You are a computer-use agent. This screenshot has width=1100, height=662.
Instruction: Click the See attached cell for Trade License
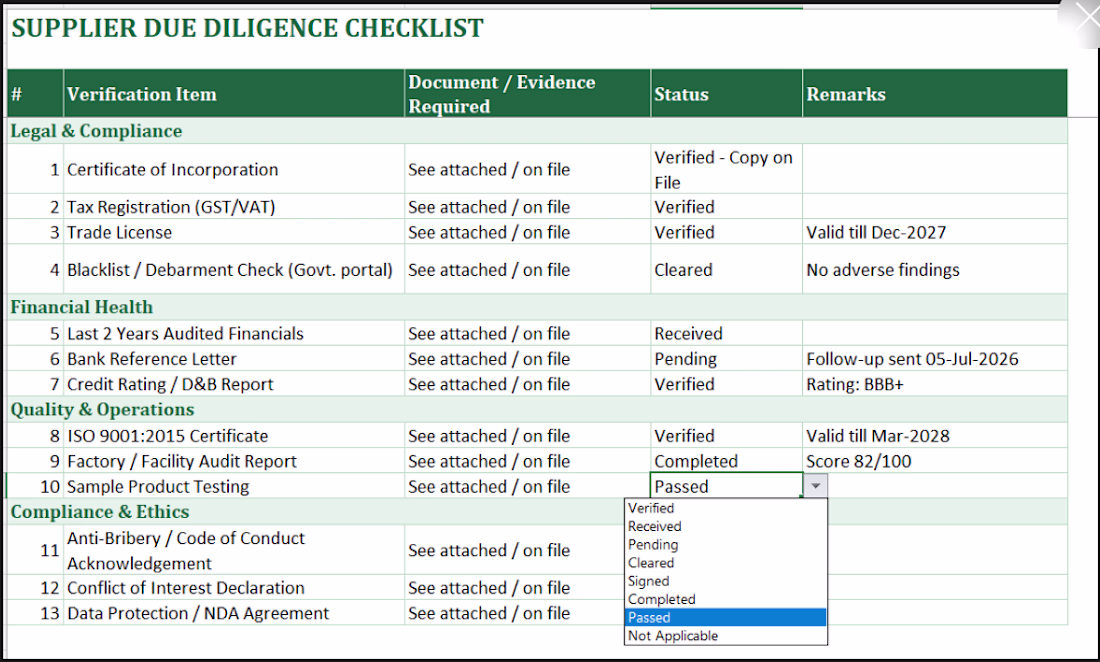click(x=528, y=232)
